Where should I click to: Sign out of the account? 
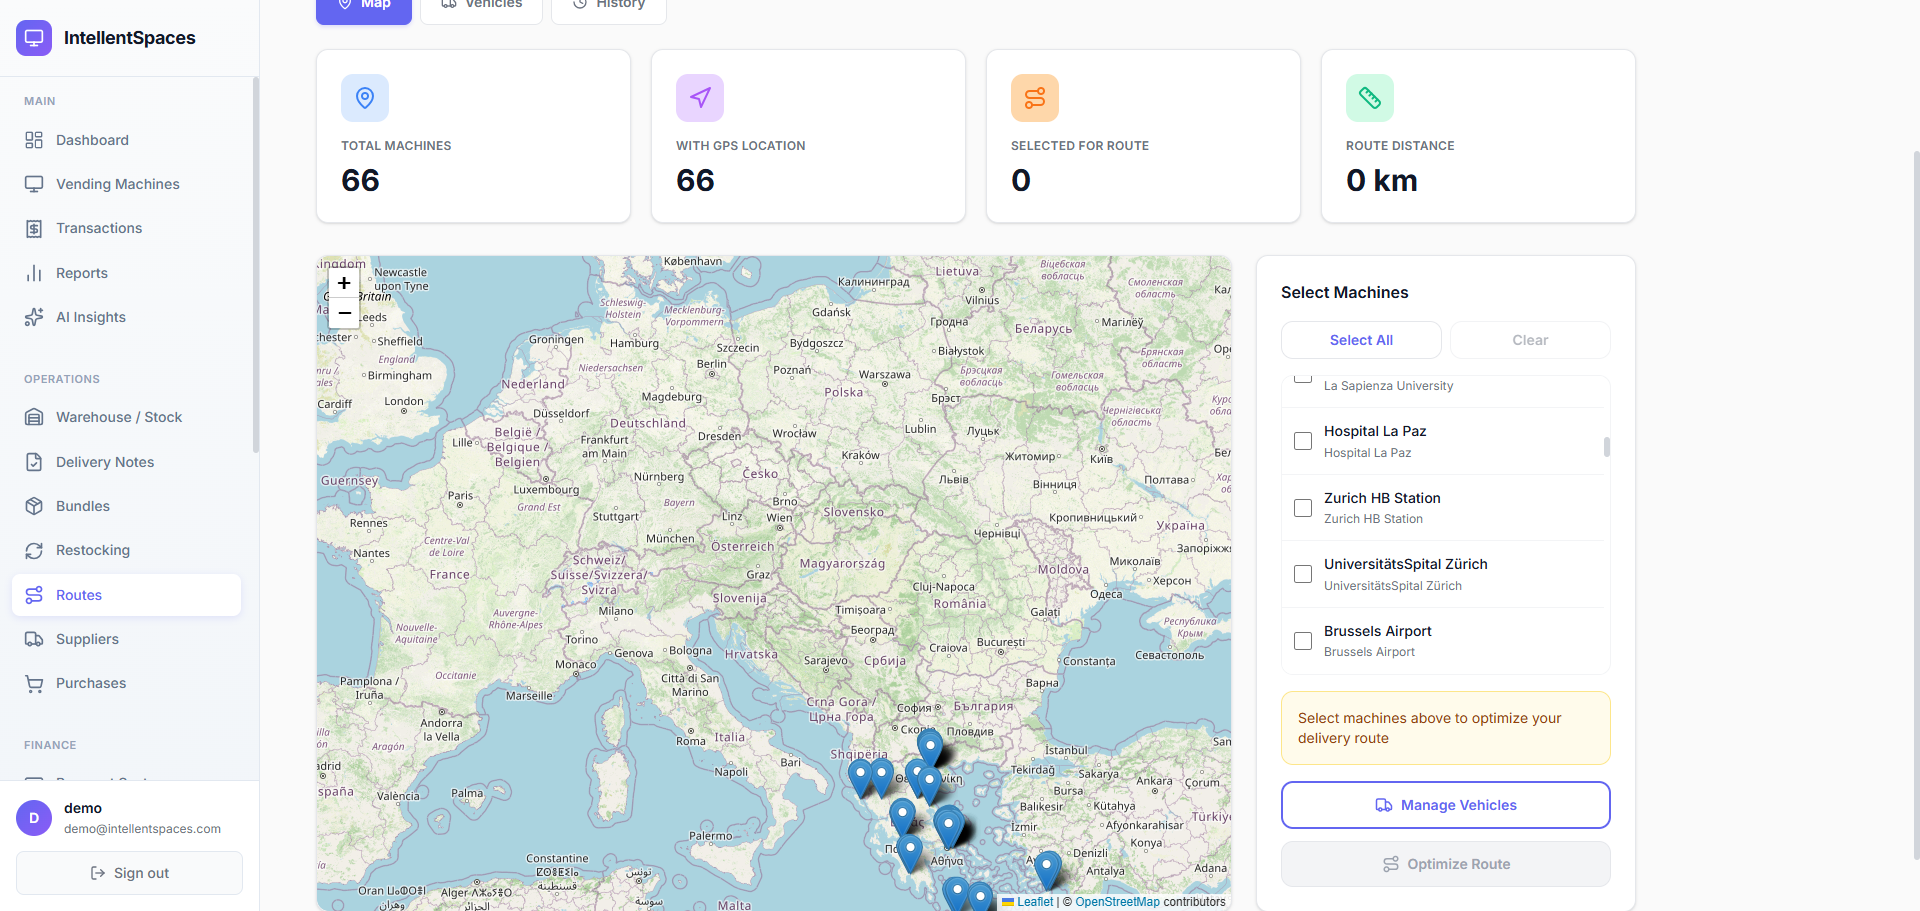(129, 873)
